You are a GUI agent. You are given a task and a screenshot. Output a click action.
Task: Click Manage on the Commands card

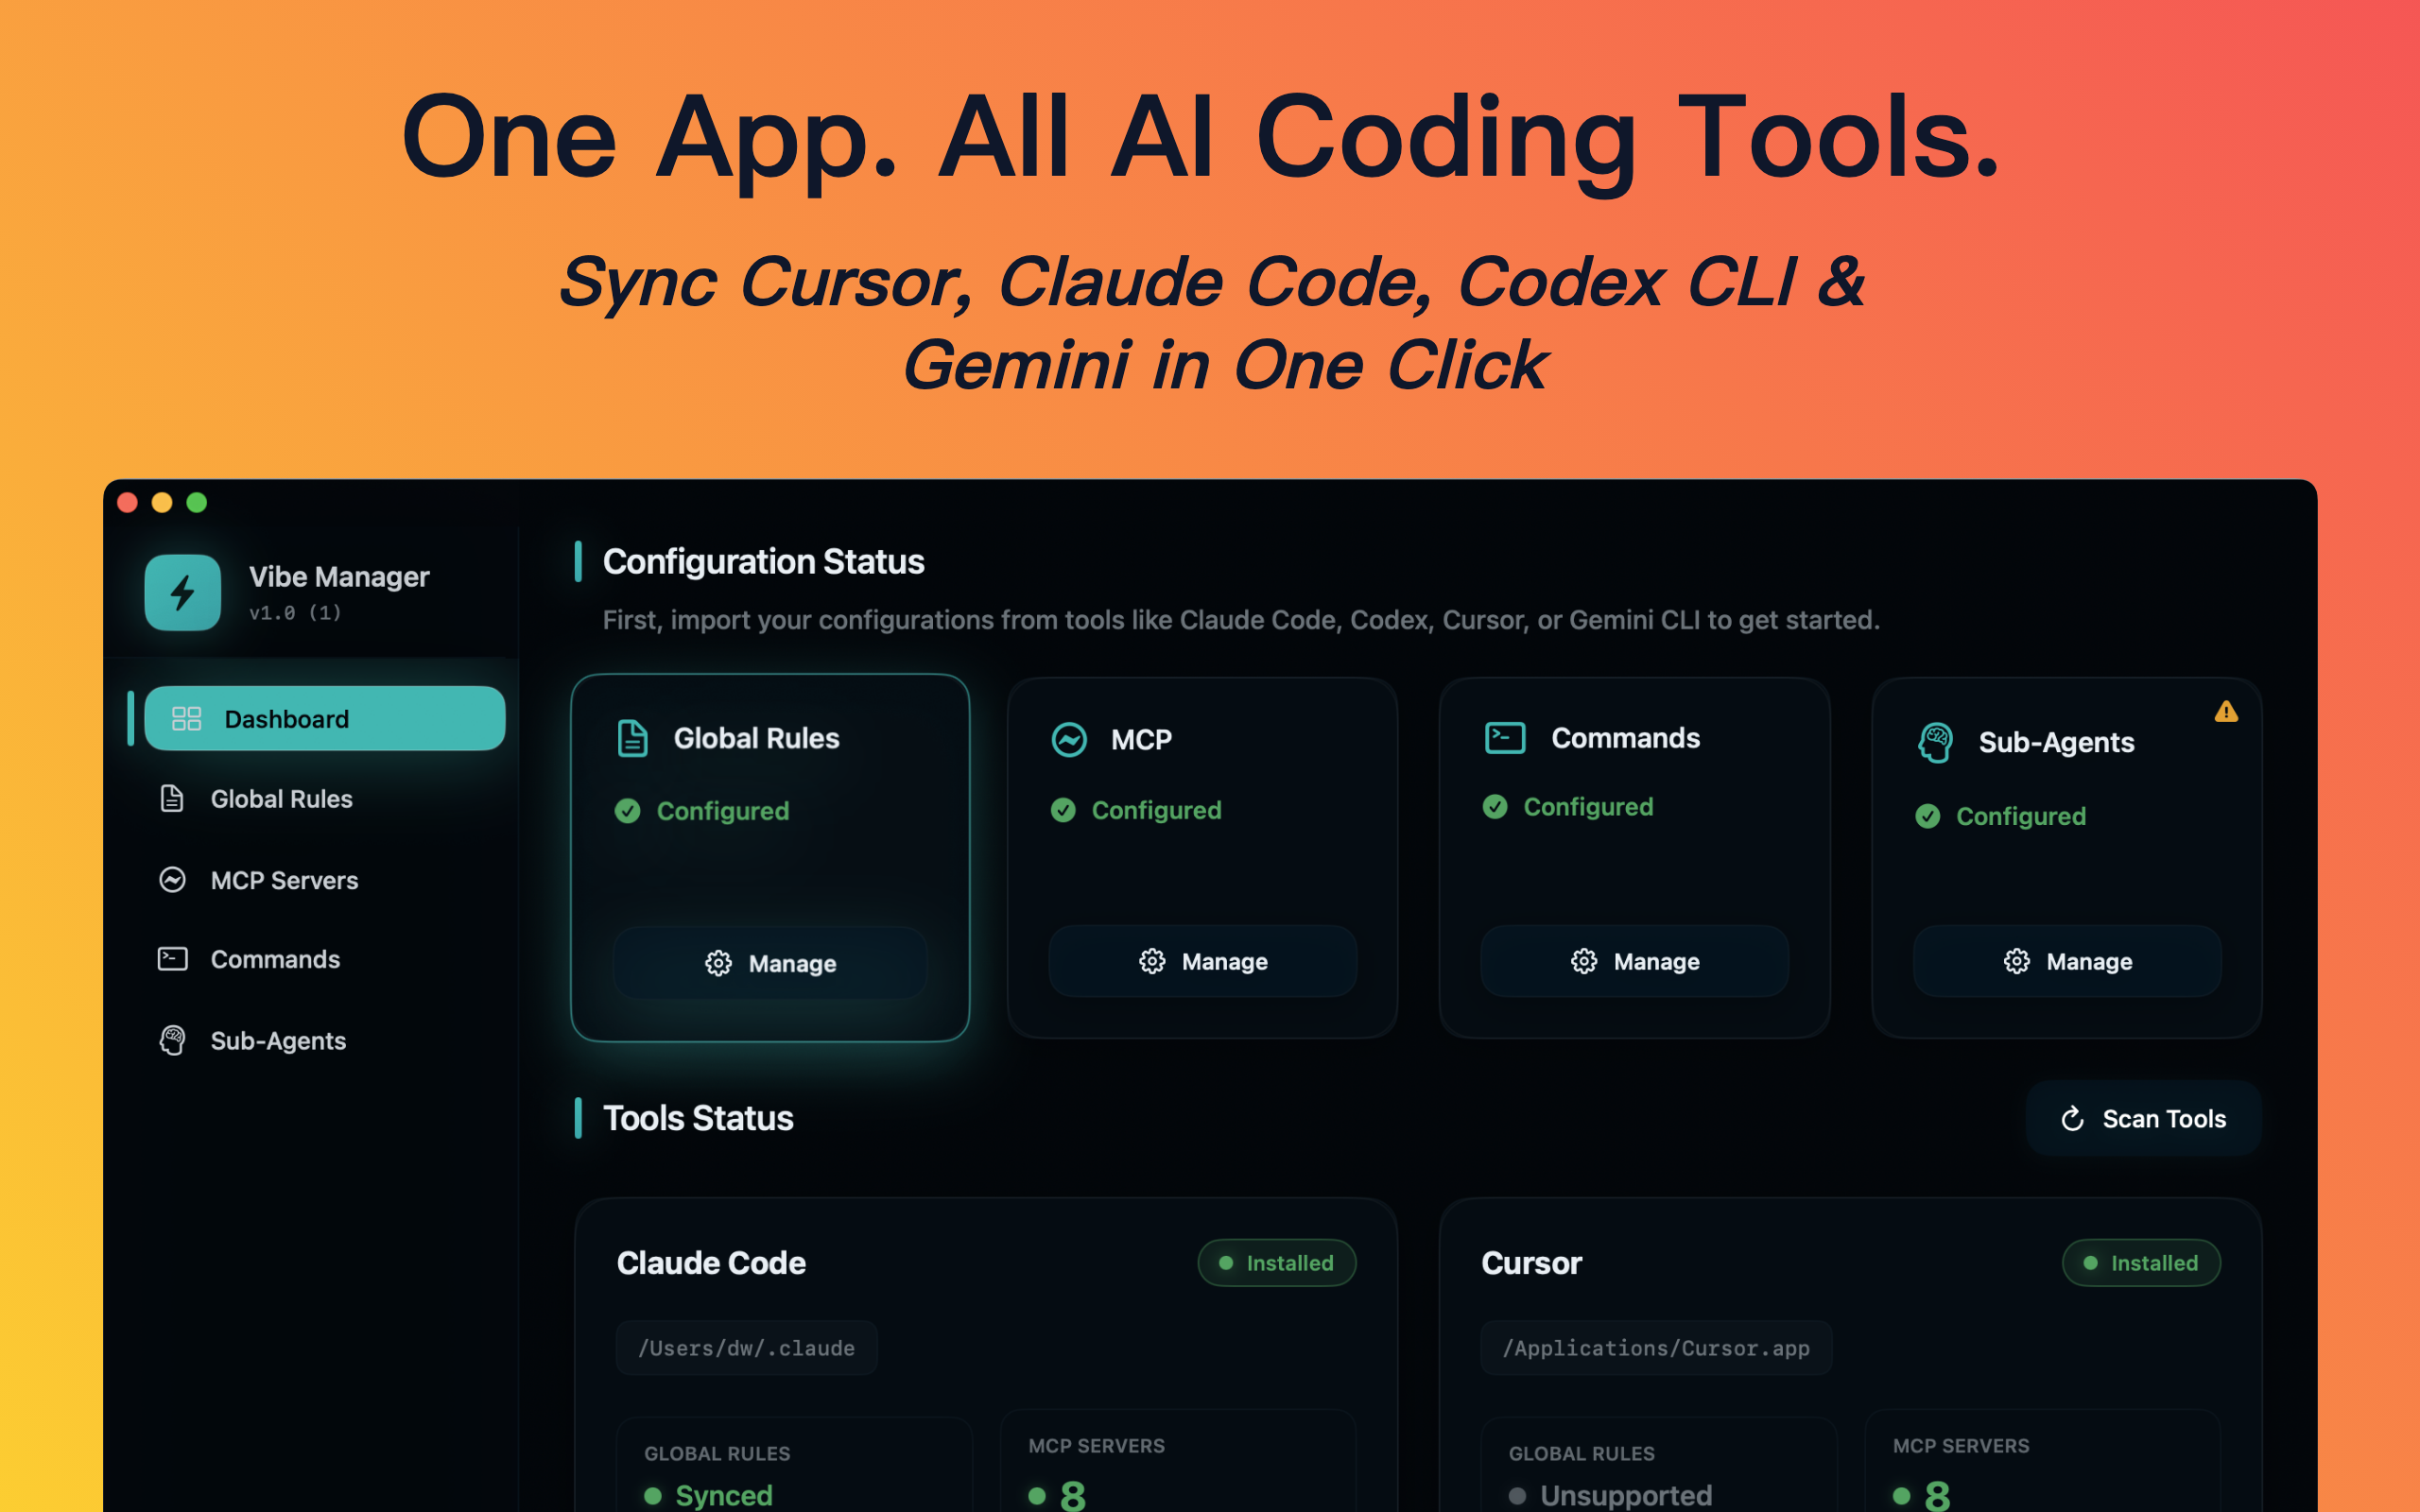[1634, 961]
